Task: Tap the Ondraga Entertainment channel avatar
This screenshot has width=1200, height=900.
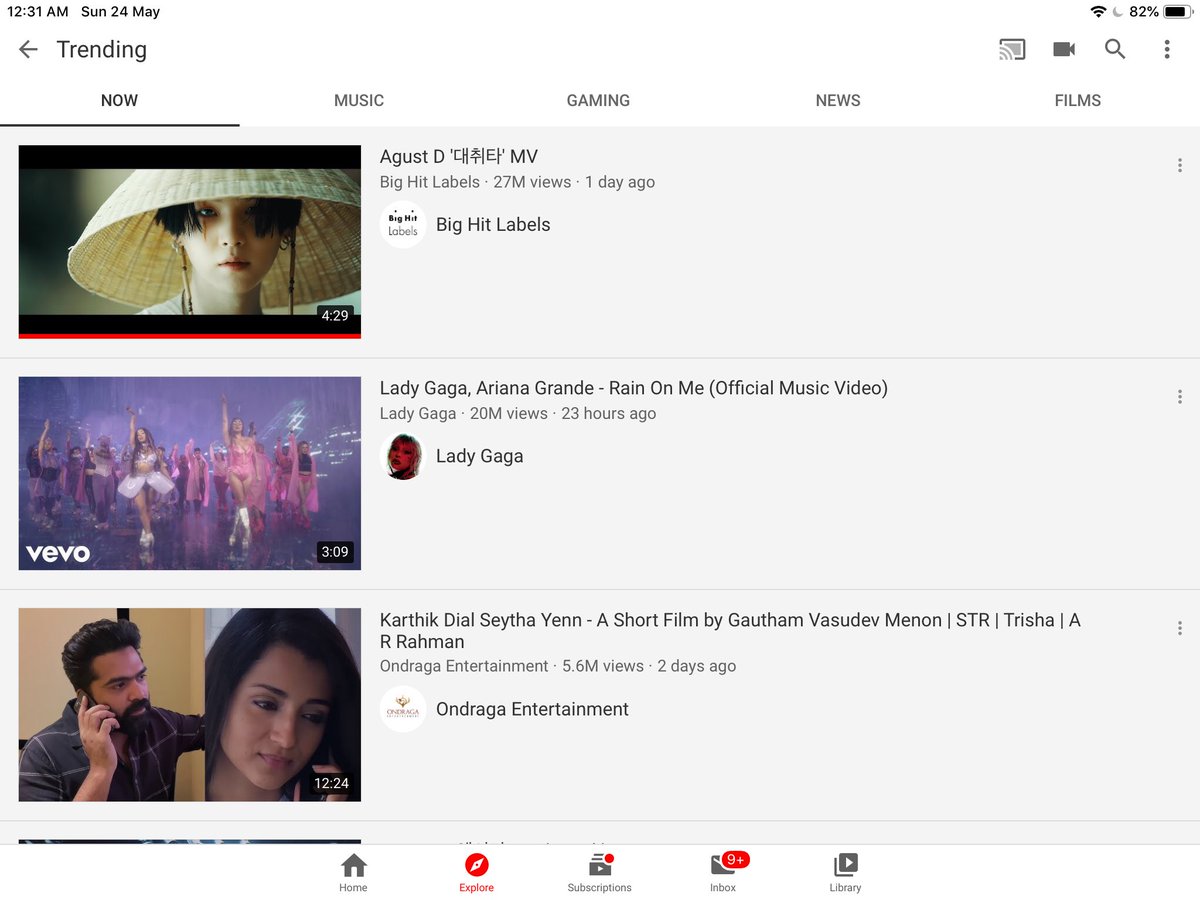Action: [x=403, y=709]
